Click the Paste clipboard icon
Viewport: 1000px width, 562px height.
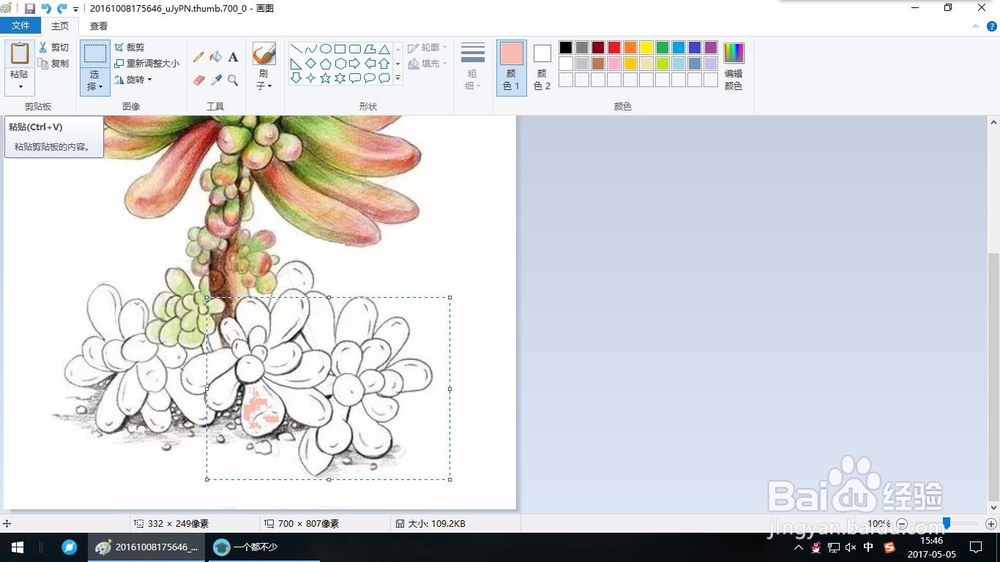pos(20,54)
